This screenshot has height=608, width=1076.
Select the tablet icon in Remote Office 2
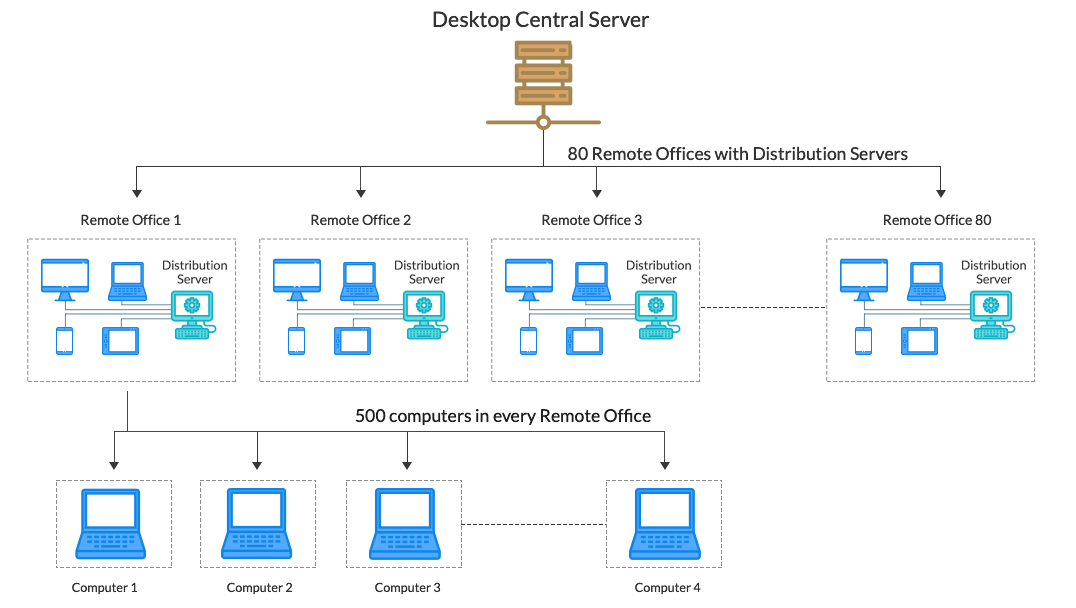tap(353, 341)
